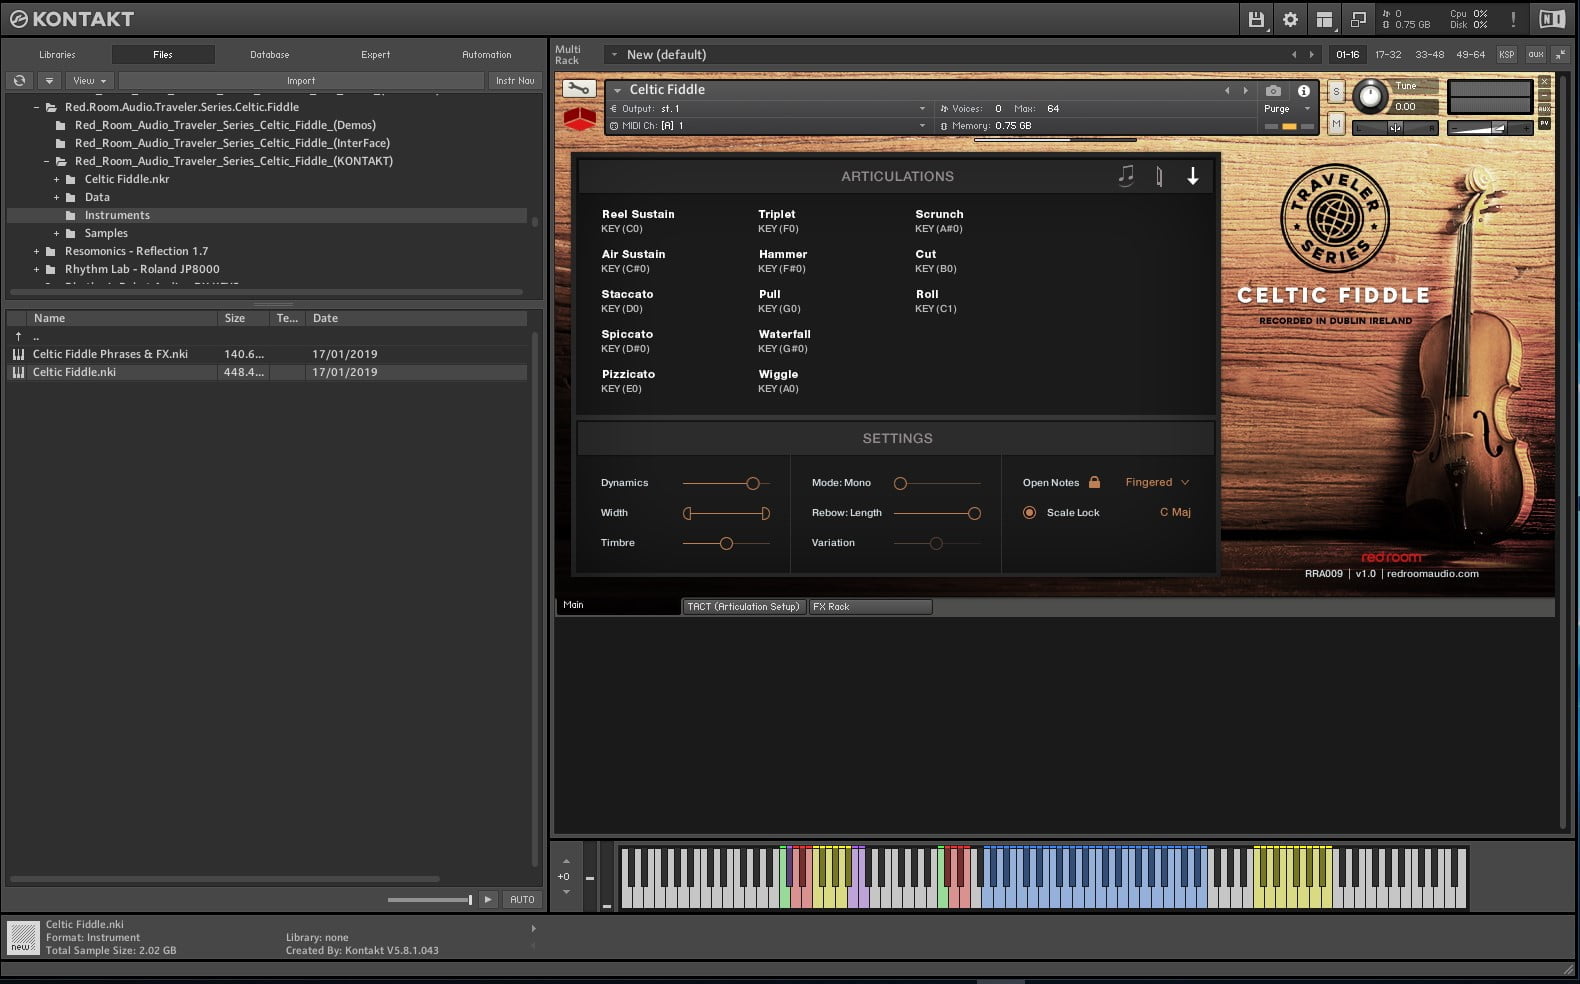Minimize the Celtic Fiddle instrument header

coord(1544,95)
